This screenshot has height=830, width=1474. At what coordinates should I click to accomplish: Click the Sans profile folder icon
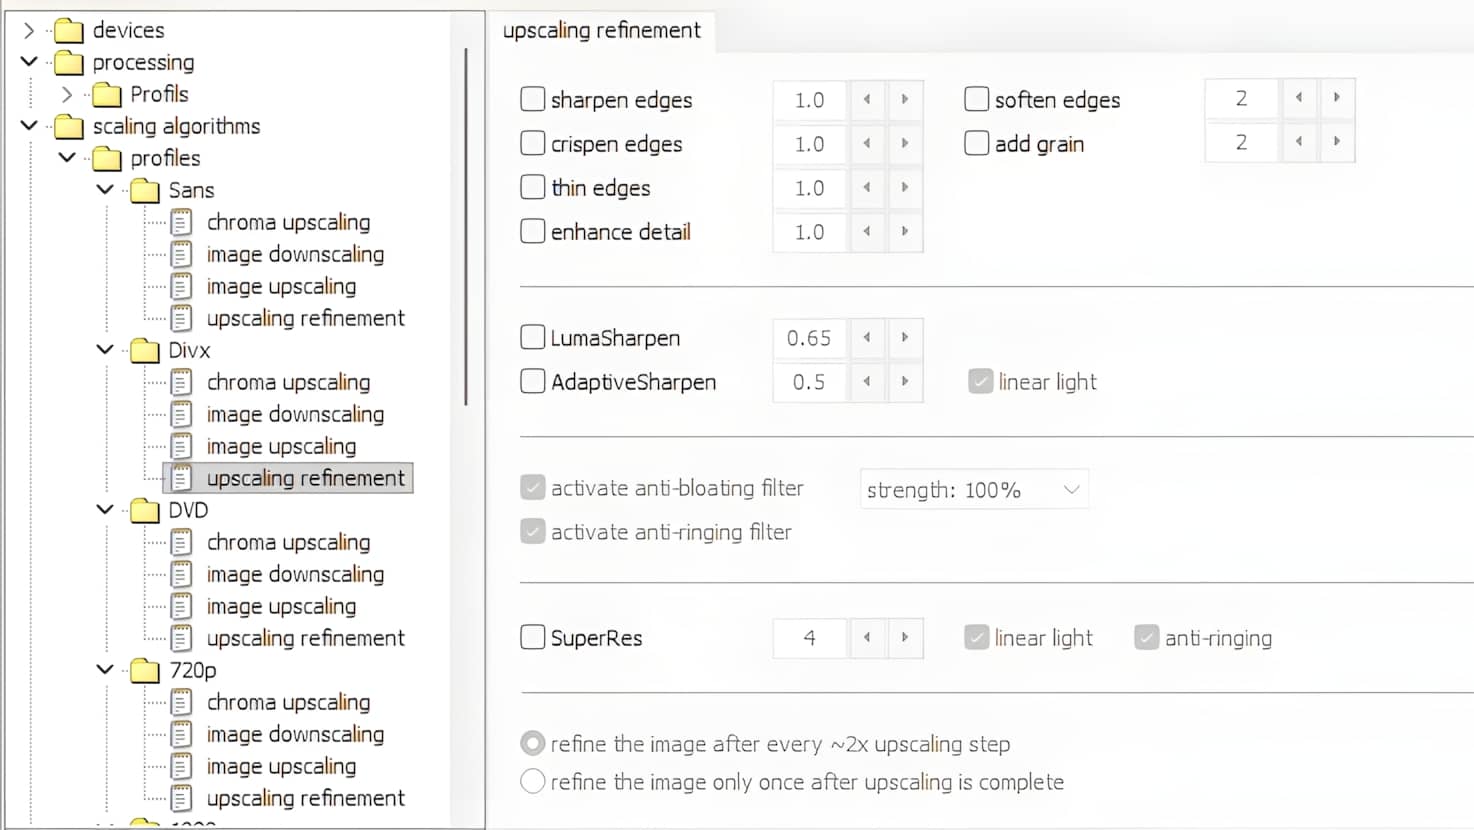[x=145, y=191]
